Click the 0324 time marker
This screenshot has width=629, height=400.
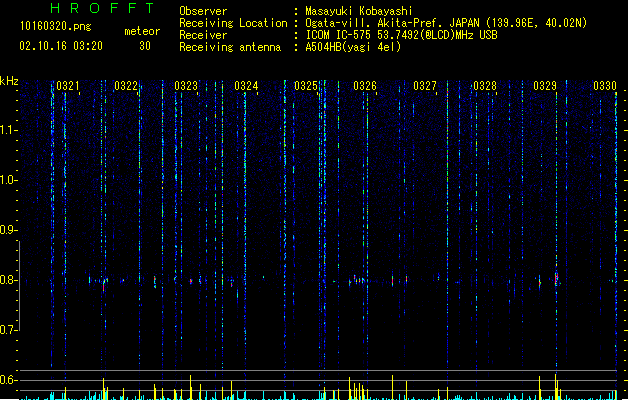(x=246, y=86)
